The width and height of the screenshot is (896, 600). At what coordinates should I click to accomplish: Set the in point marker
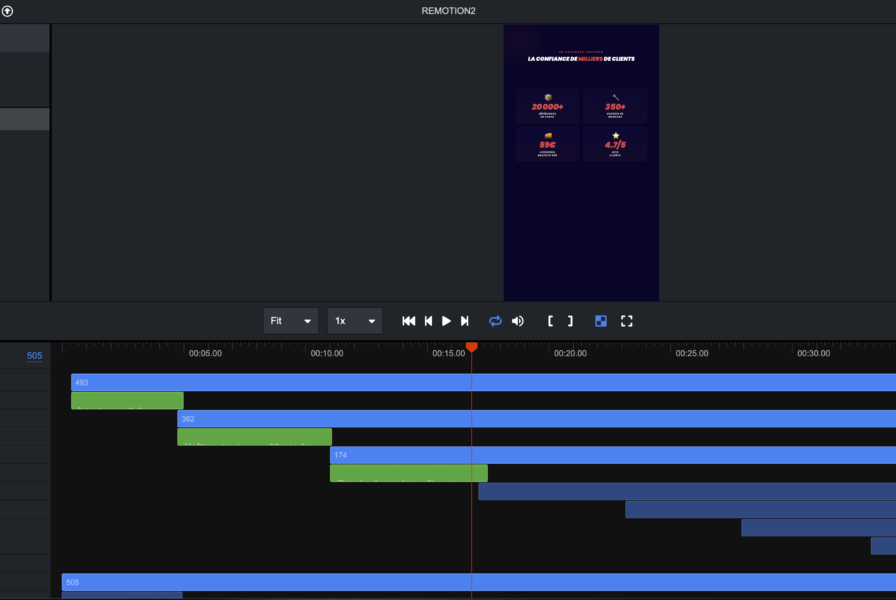pyautogui.click(x=550, y=321)
